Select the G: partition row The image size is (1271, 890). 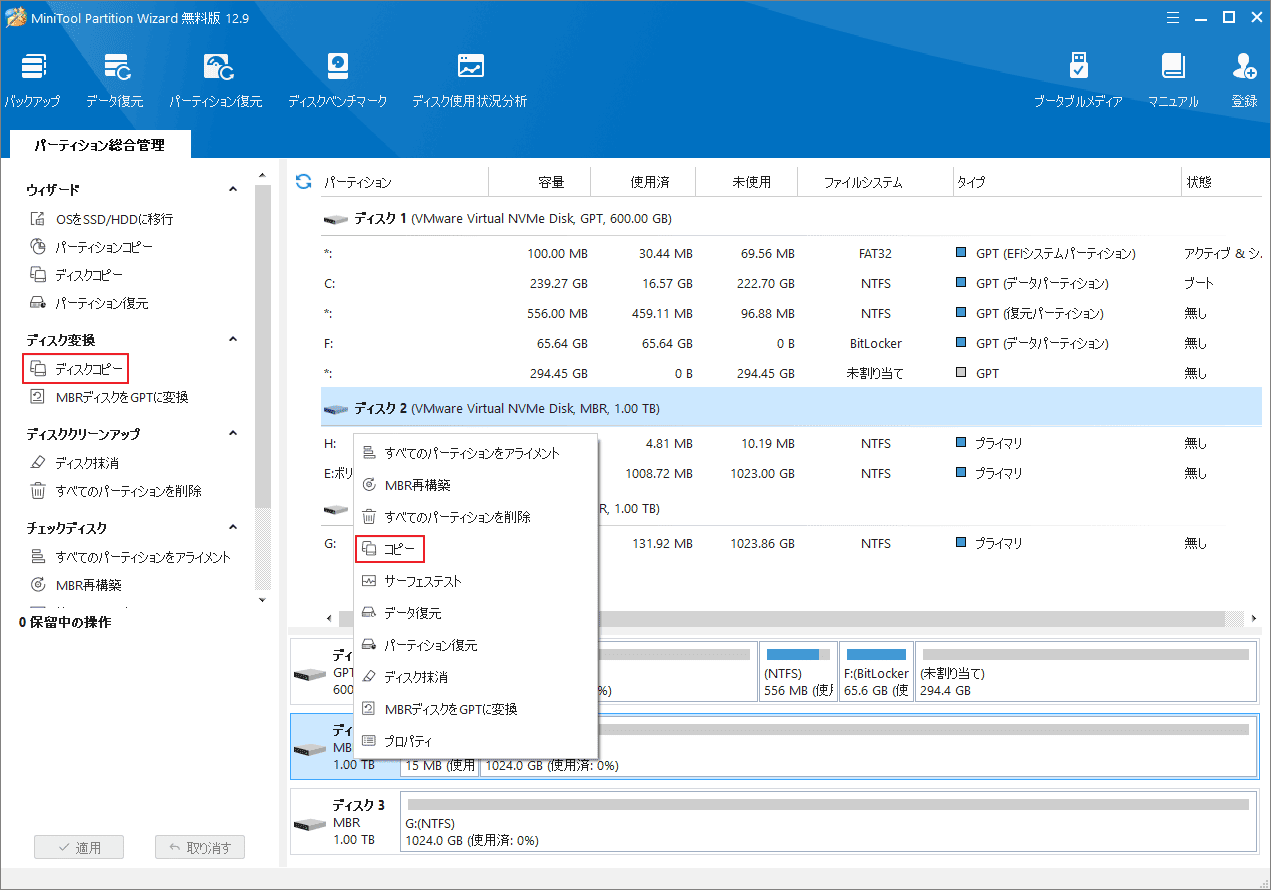pyautogui.click(x=790, y=543)
